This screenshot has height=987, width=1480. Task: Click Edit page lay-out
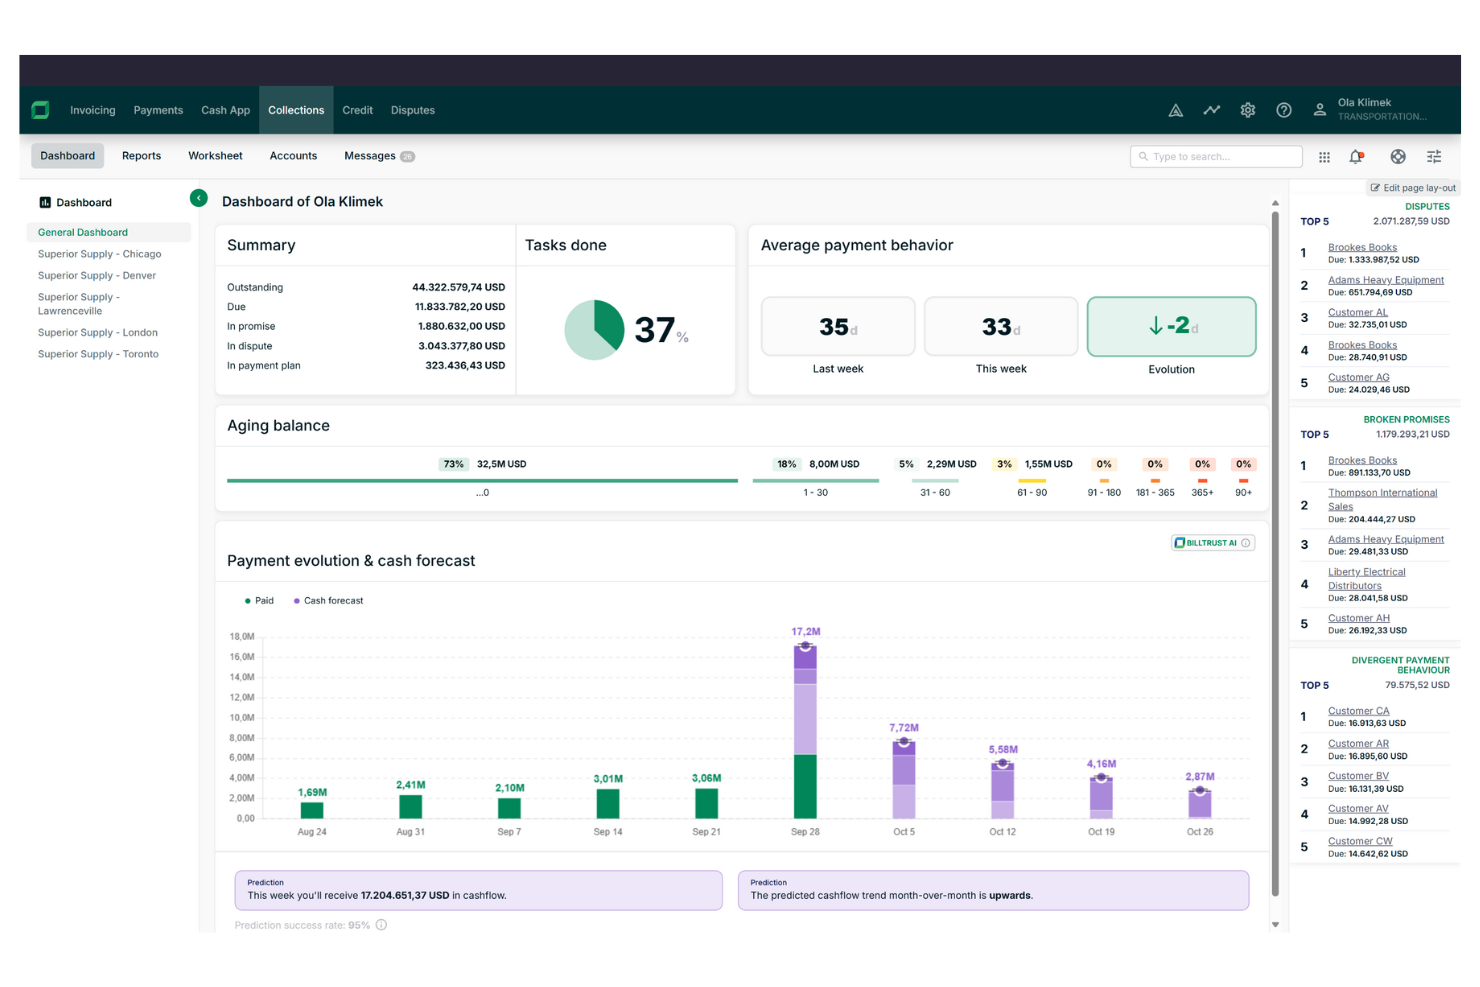[x=1413, y=187]
